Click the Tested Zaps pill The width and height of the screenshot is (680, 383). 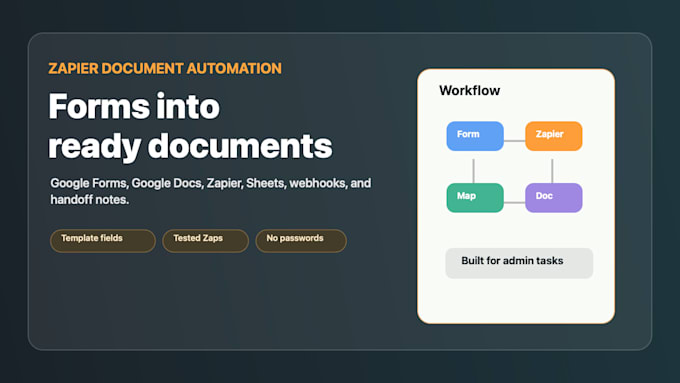click(x=206, y=241)
